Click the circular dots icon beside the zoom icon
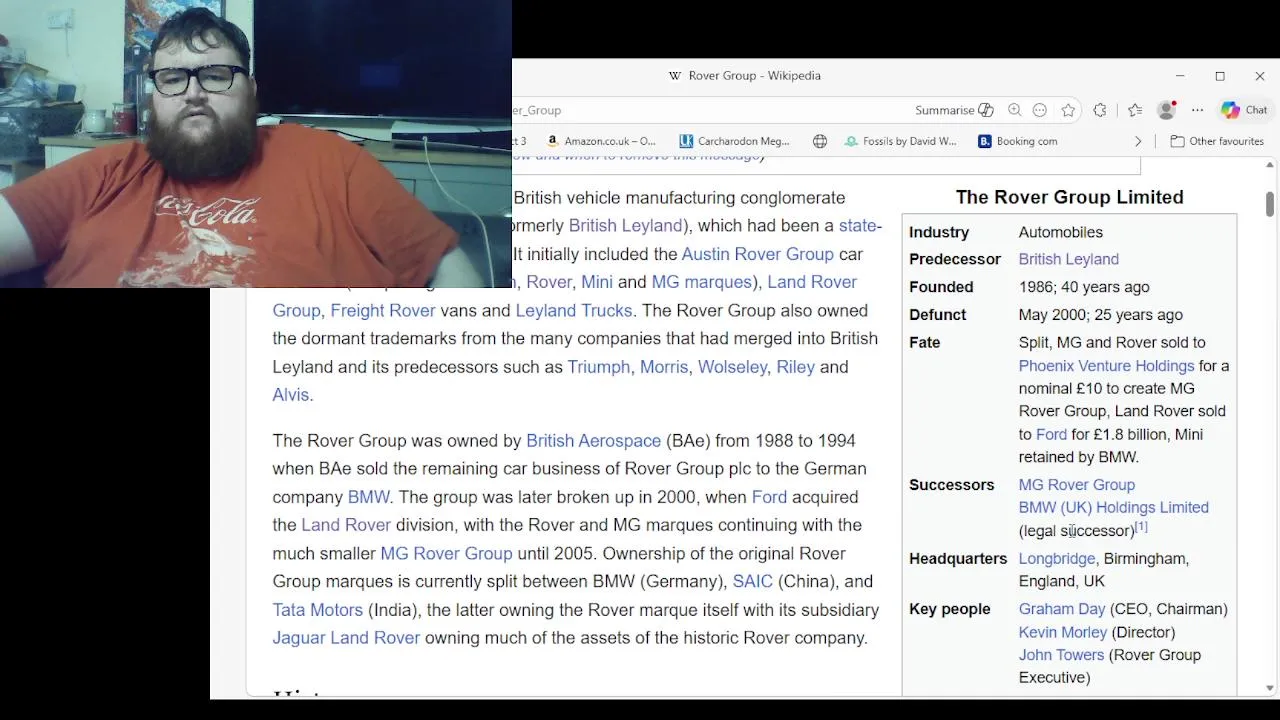Screen dimensions: 1280x720 click(1040, 110)
